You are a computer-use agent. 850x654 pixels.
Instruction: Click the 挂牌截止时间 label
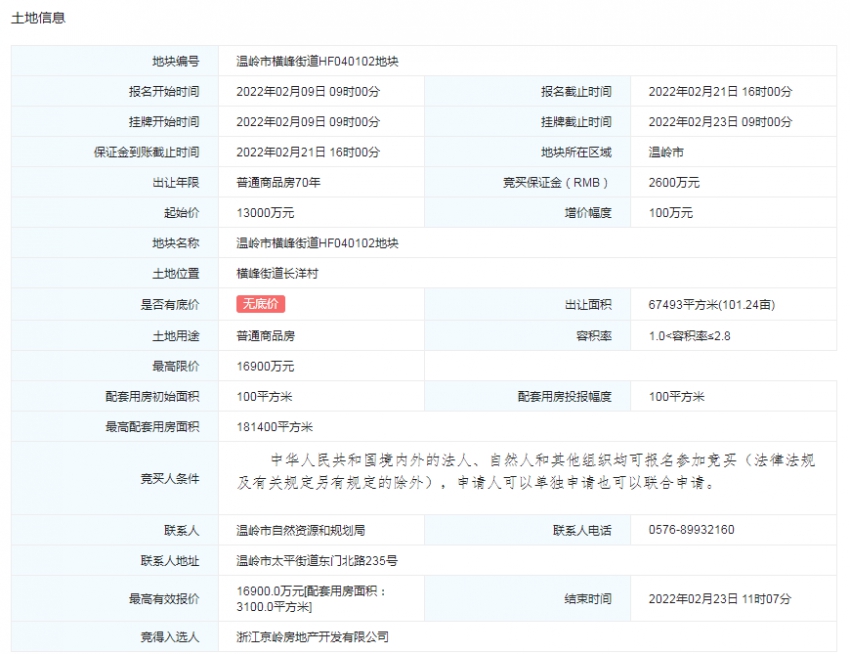click(x=576, y=122)
